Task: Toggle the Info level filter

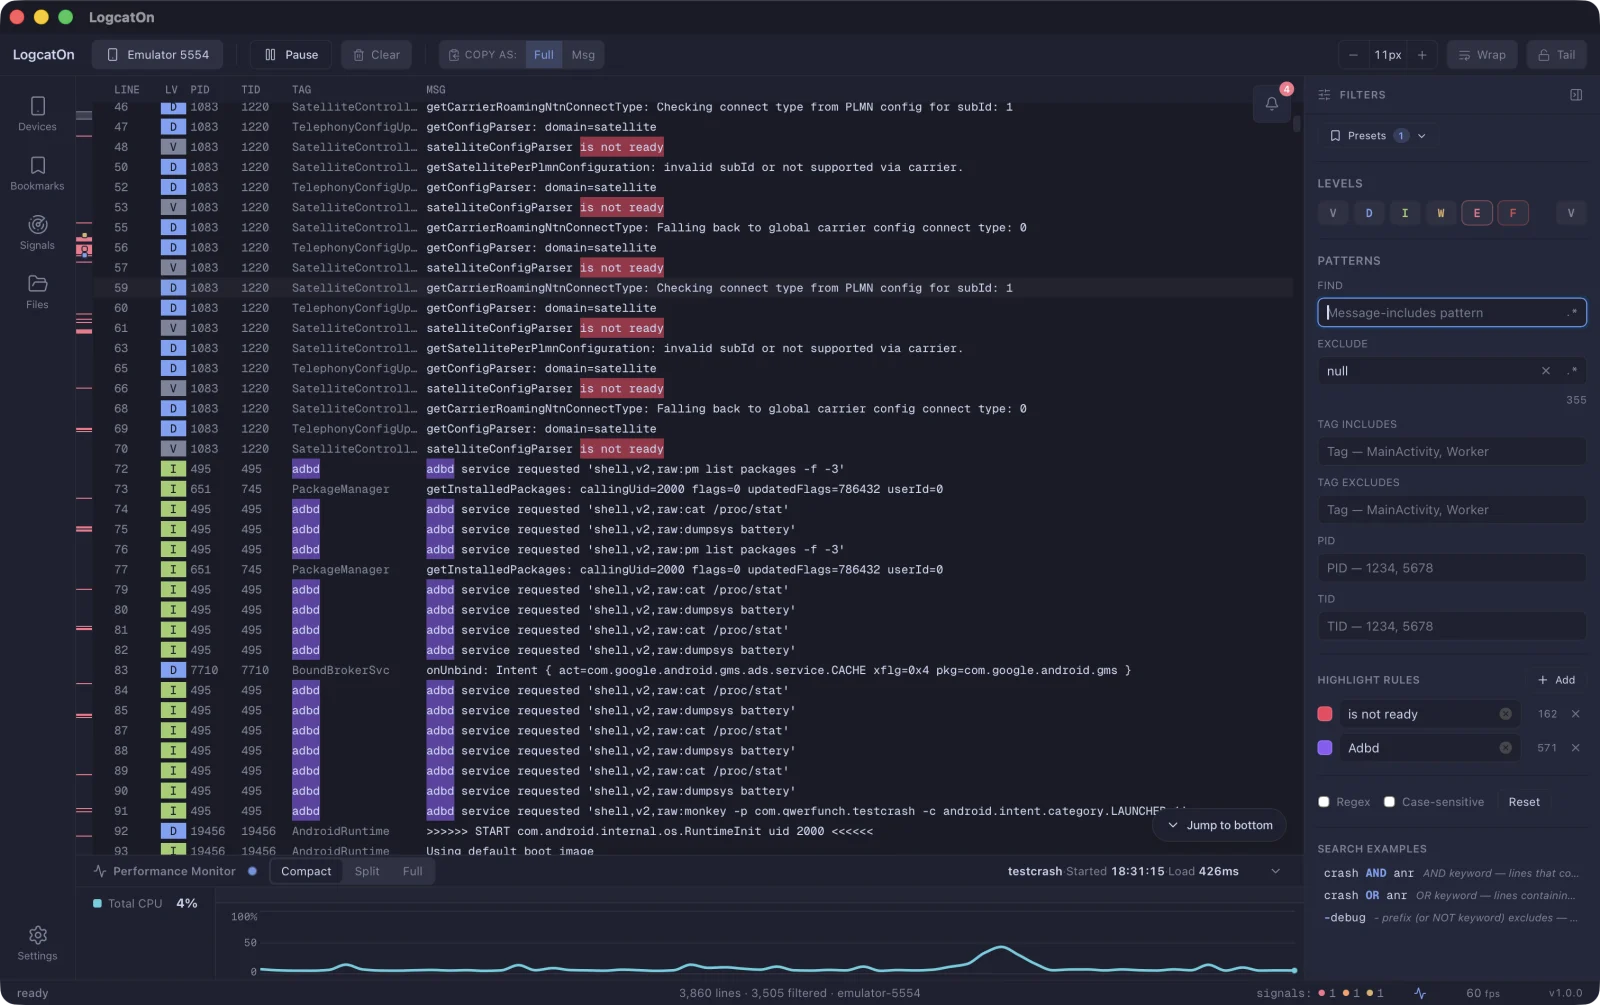Action: click(1405, 213)
